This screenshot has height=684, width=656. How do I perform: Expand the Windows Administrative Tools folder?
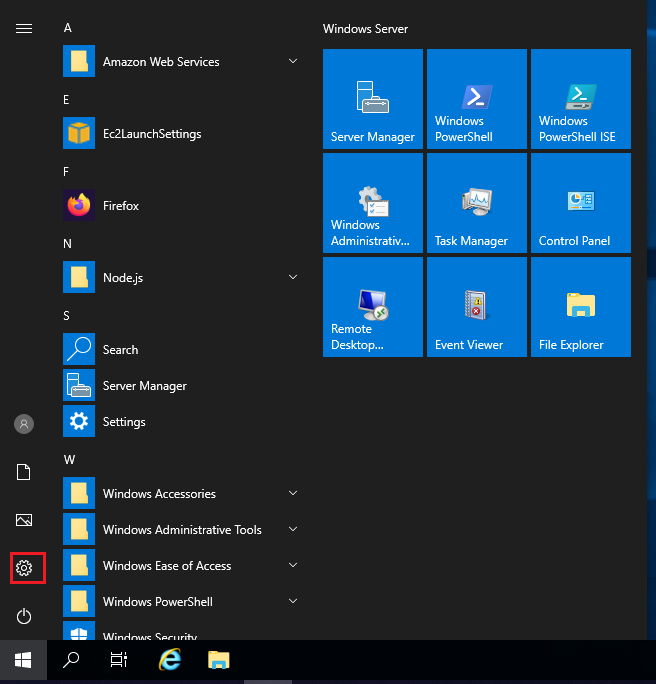pos(182,529)
